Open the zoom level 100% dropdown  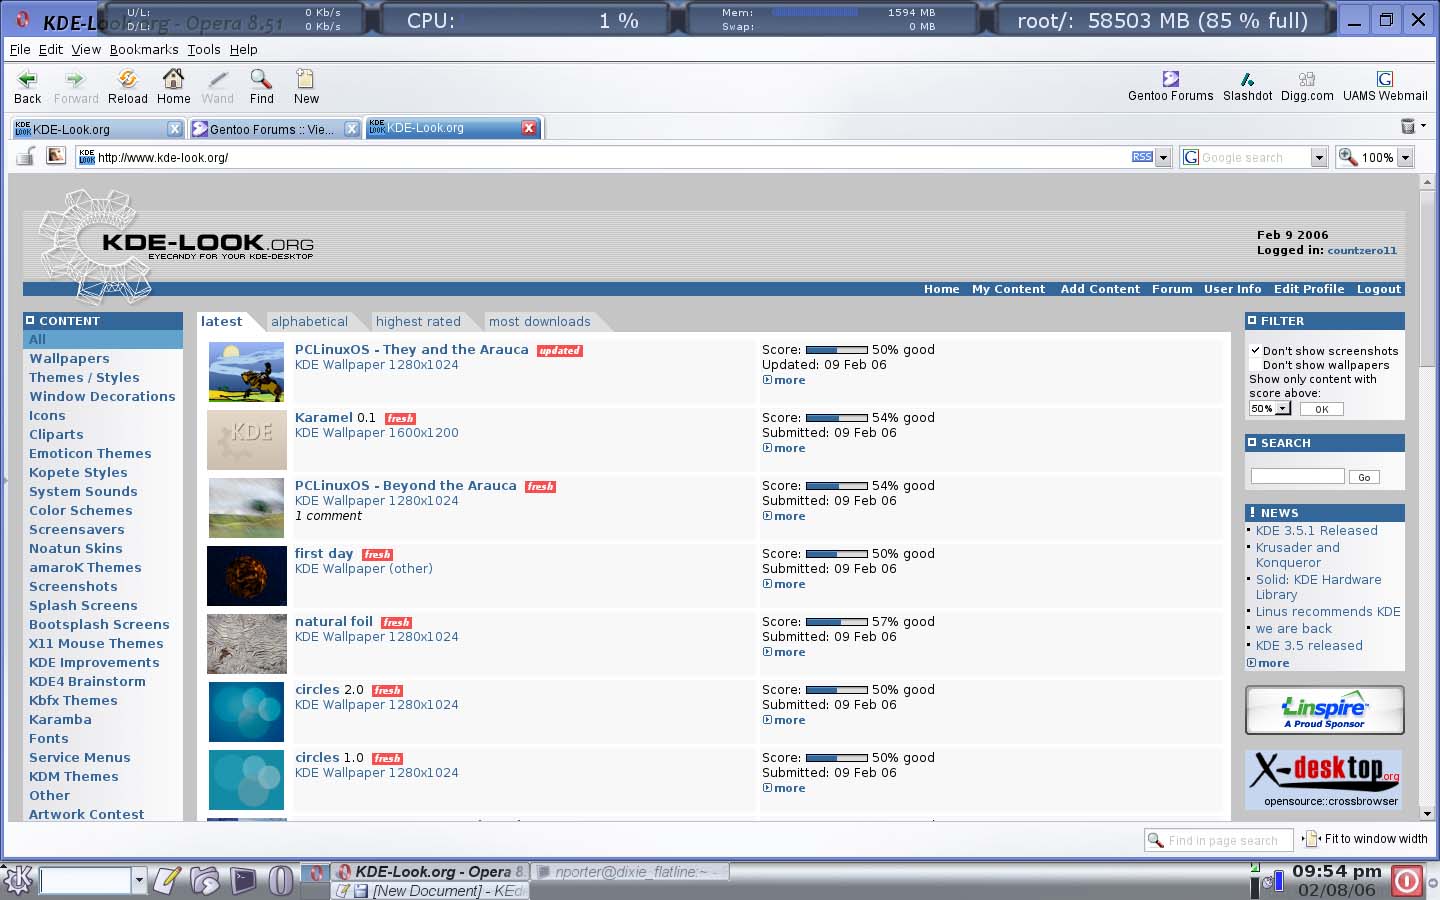(x=1405, y=157)
